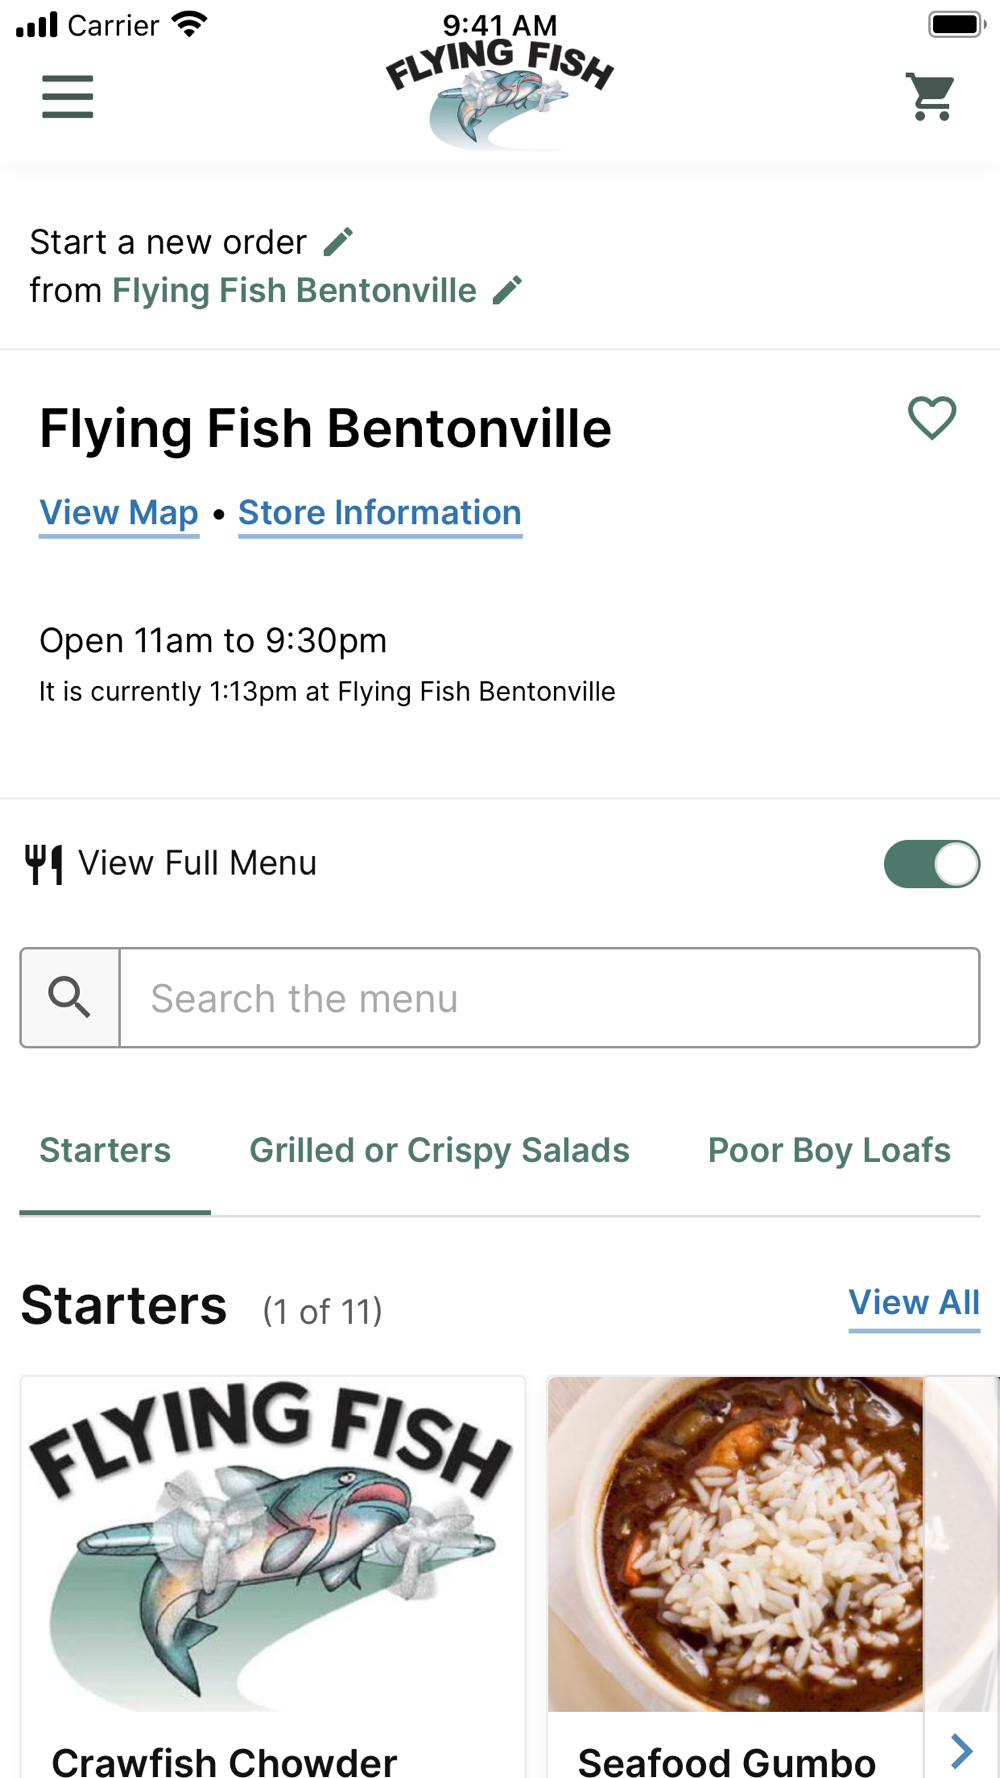Screen dimensions: 1000x1778
Task: Favorite Flying Fish Bentonville with heart icon
Action: point(932,418)
